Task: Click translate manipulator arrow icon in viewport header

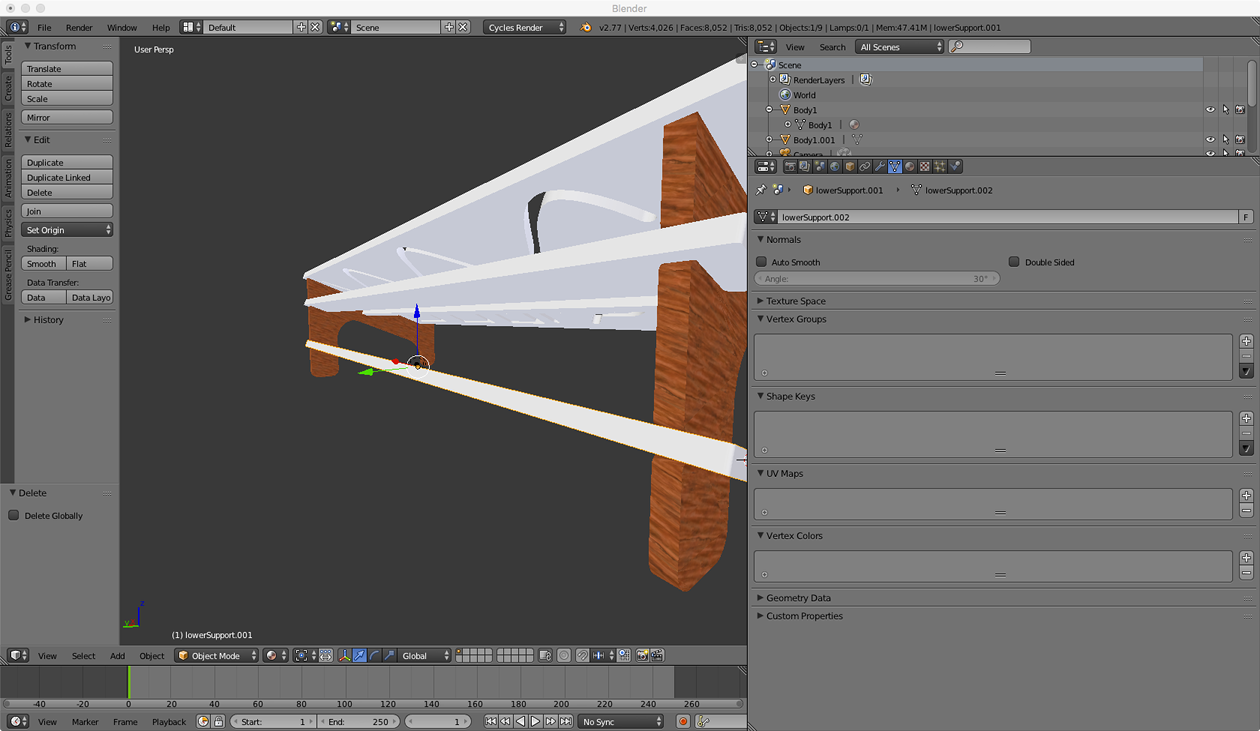Action: (x=360, y=656)
